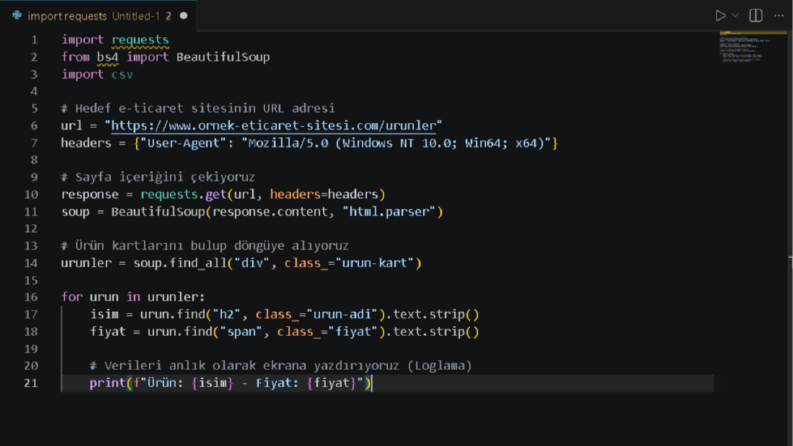Click comment '# Sayfa içeriğini çekiyoruz'
The height and width of the screenshot is (446, 793).
coord(158,177)
